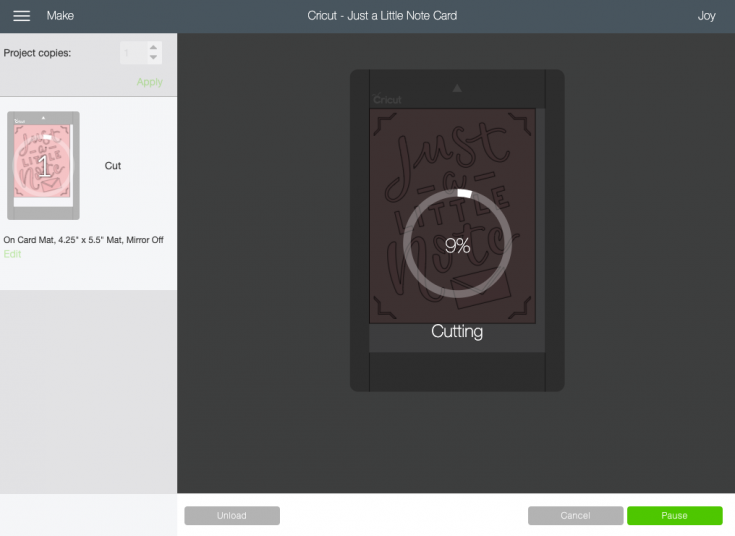Decrease project copies with down arrow
735x536 pixels.
[x=153, y=57]
